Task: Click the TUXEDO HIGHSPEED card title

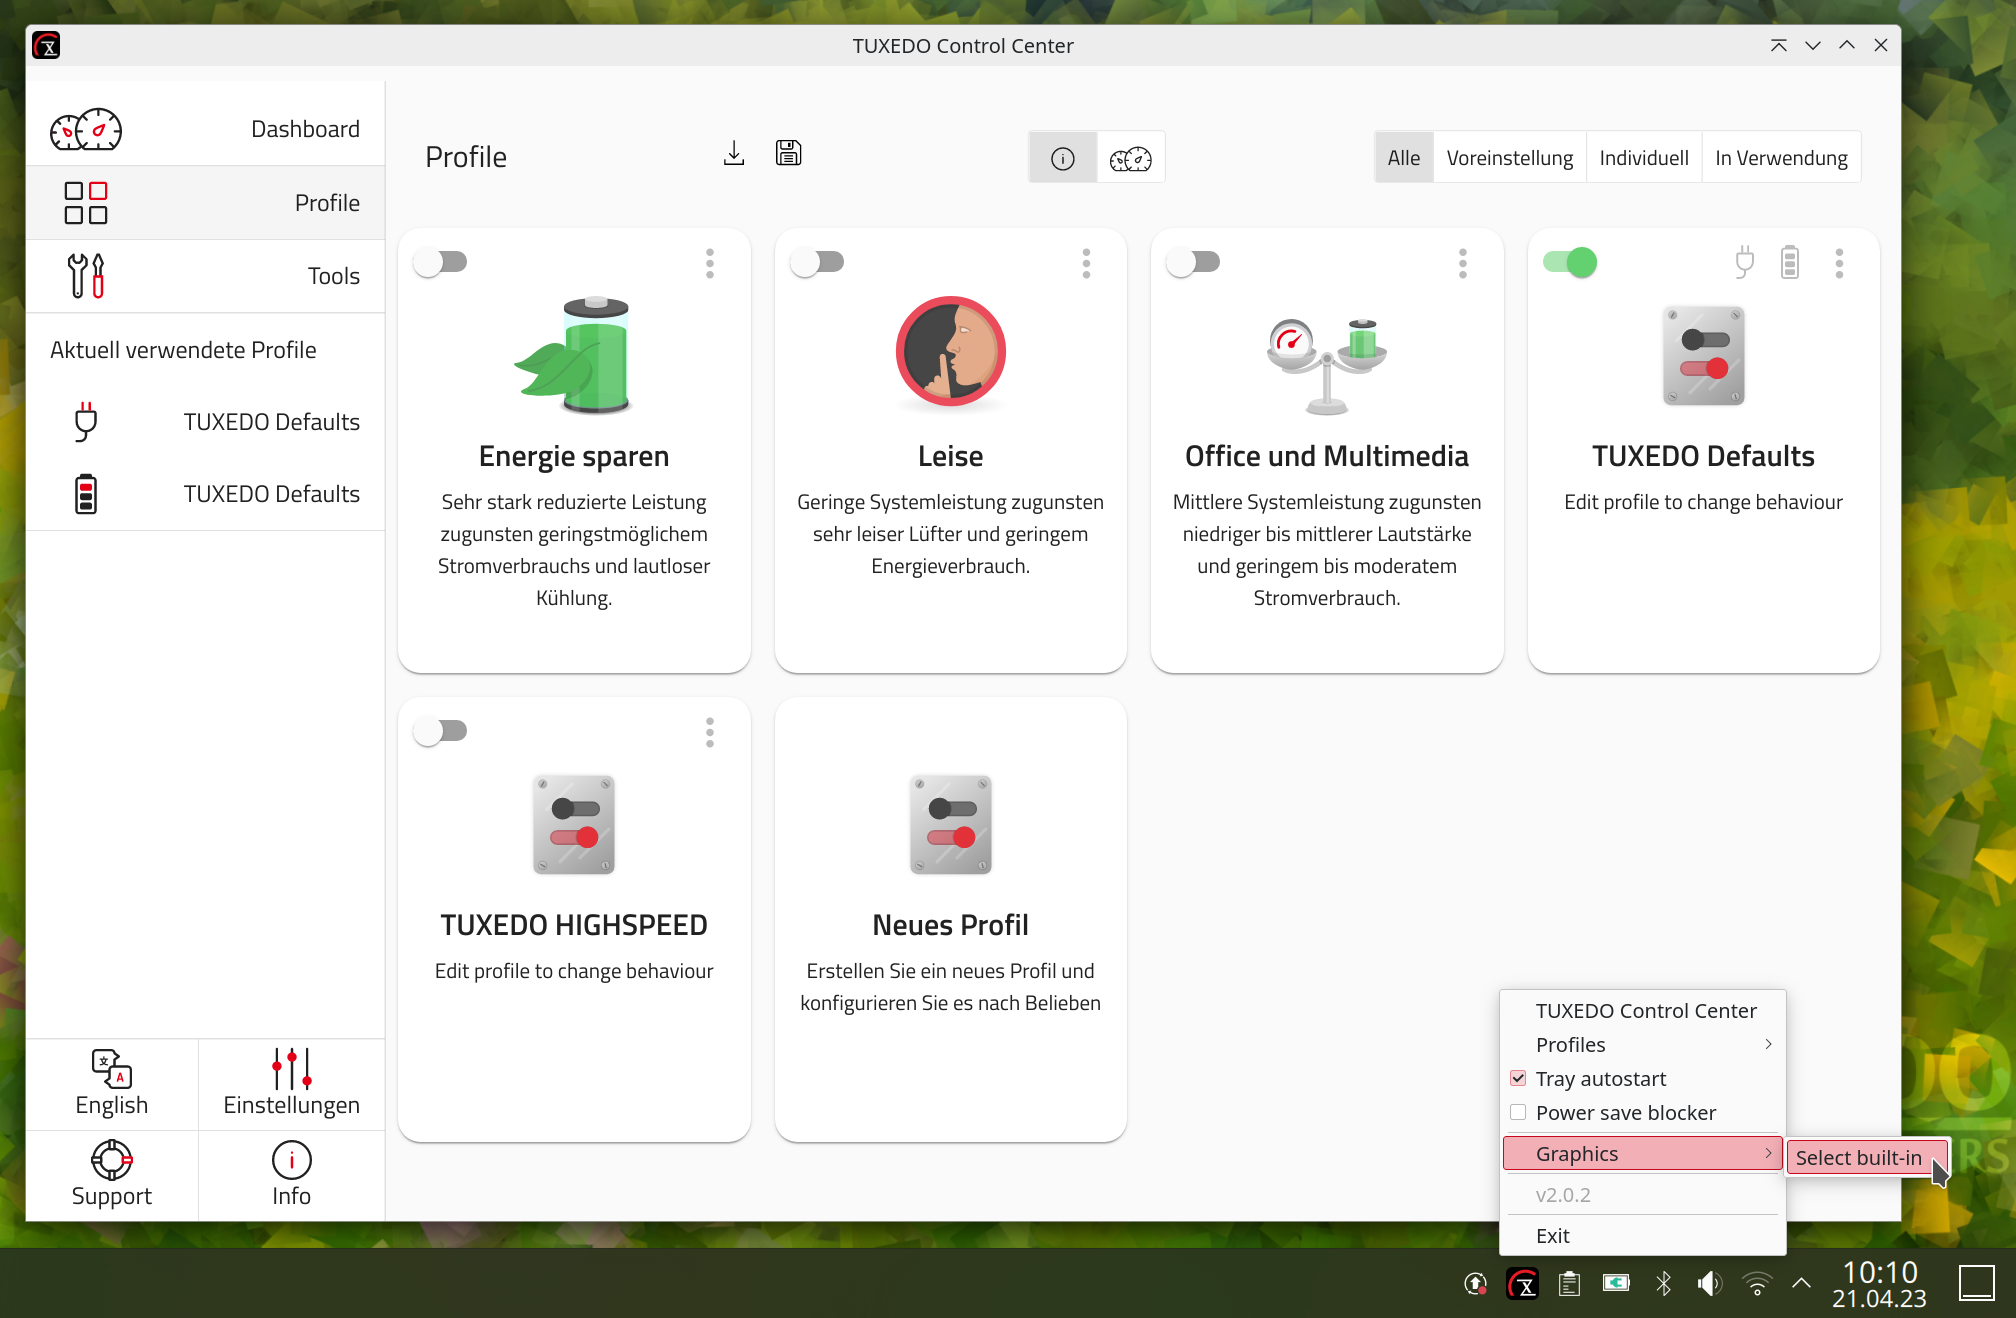Action: pos(574,925)
